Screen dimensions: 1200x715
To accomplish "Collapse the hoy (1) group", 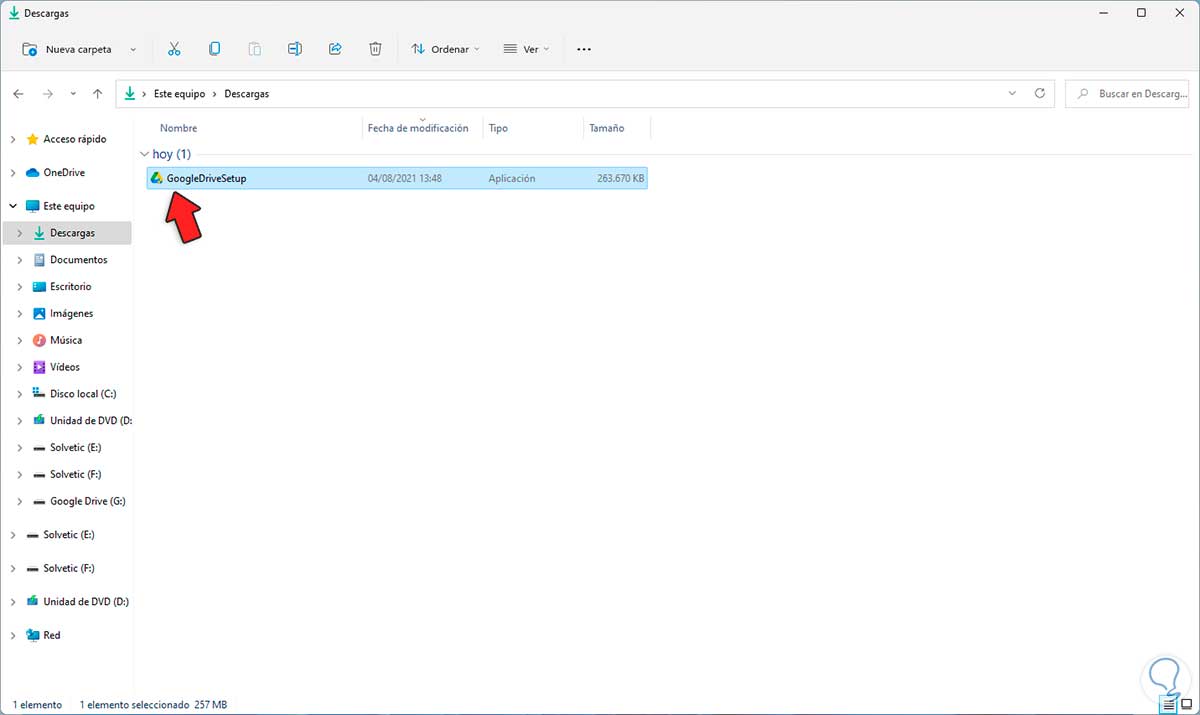I will click(144, 154).
